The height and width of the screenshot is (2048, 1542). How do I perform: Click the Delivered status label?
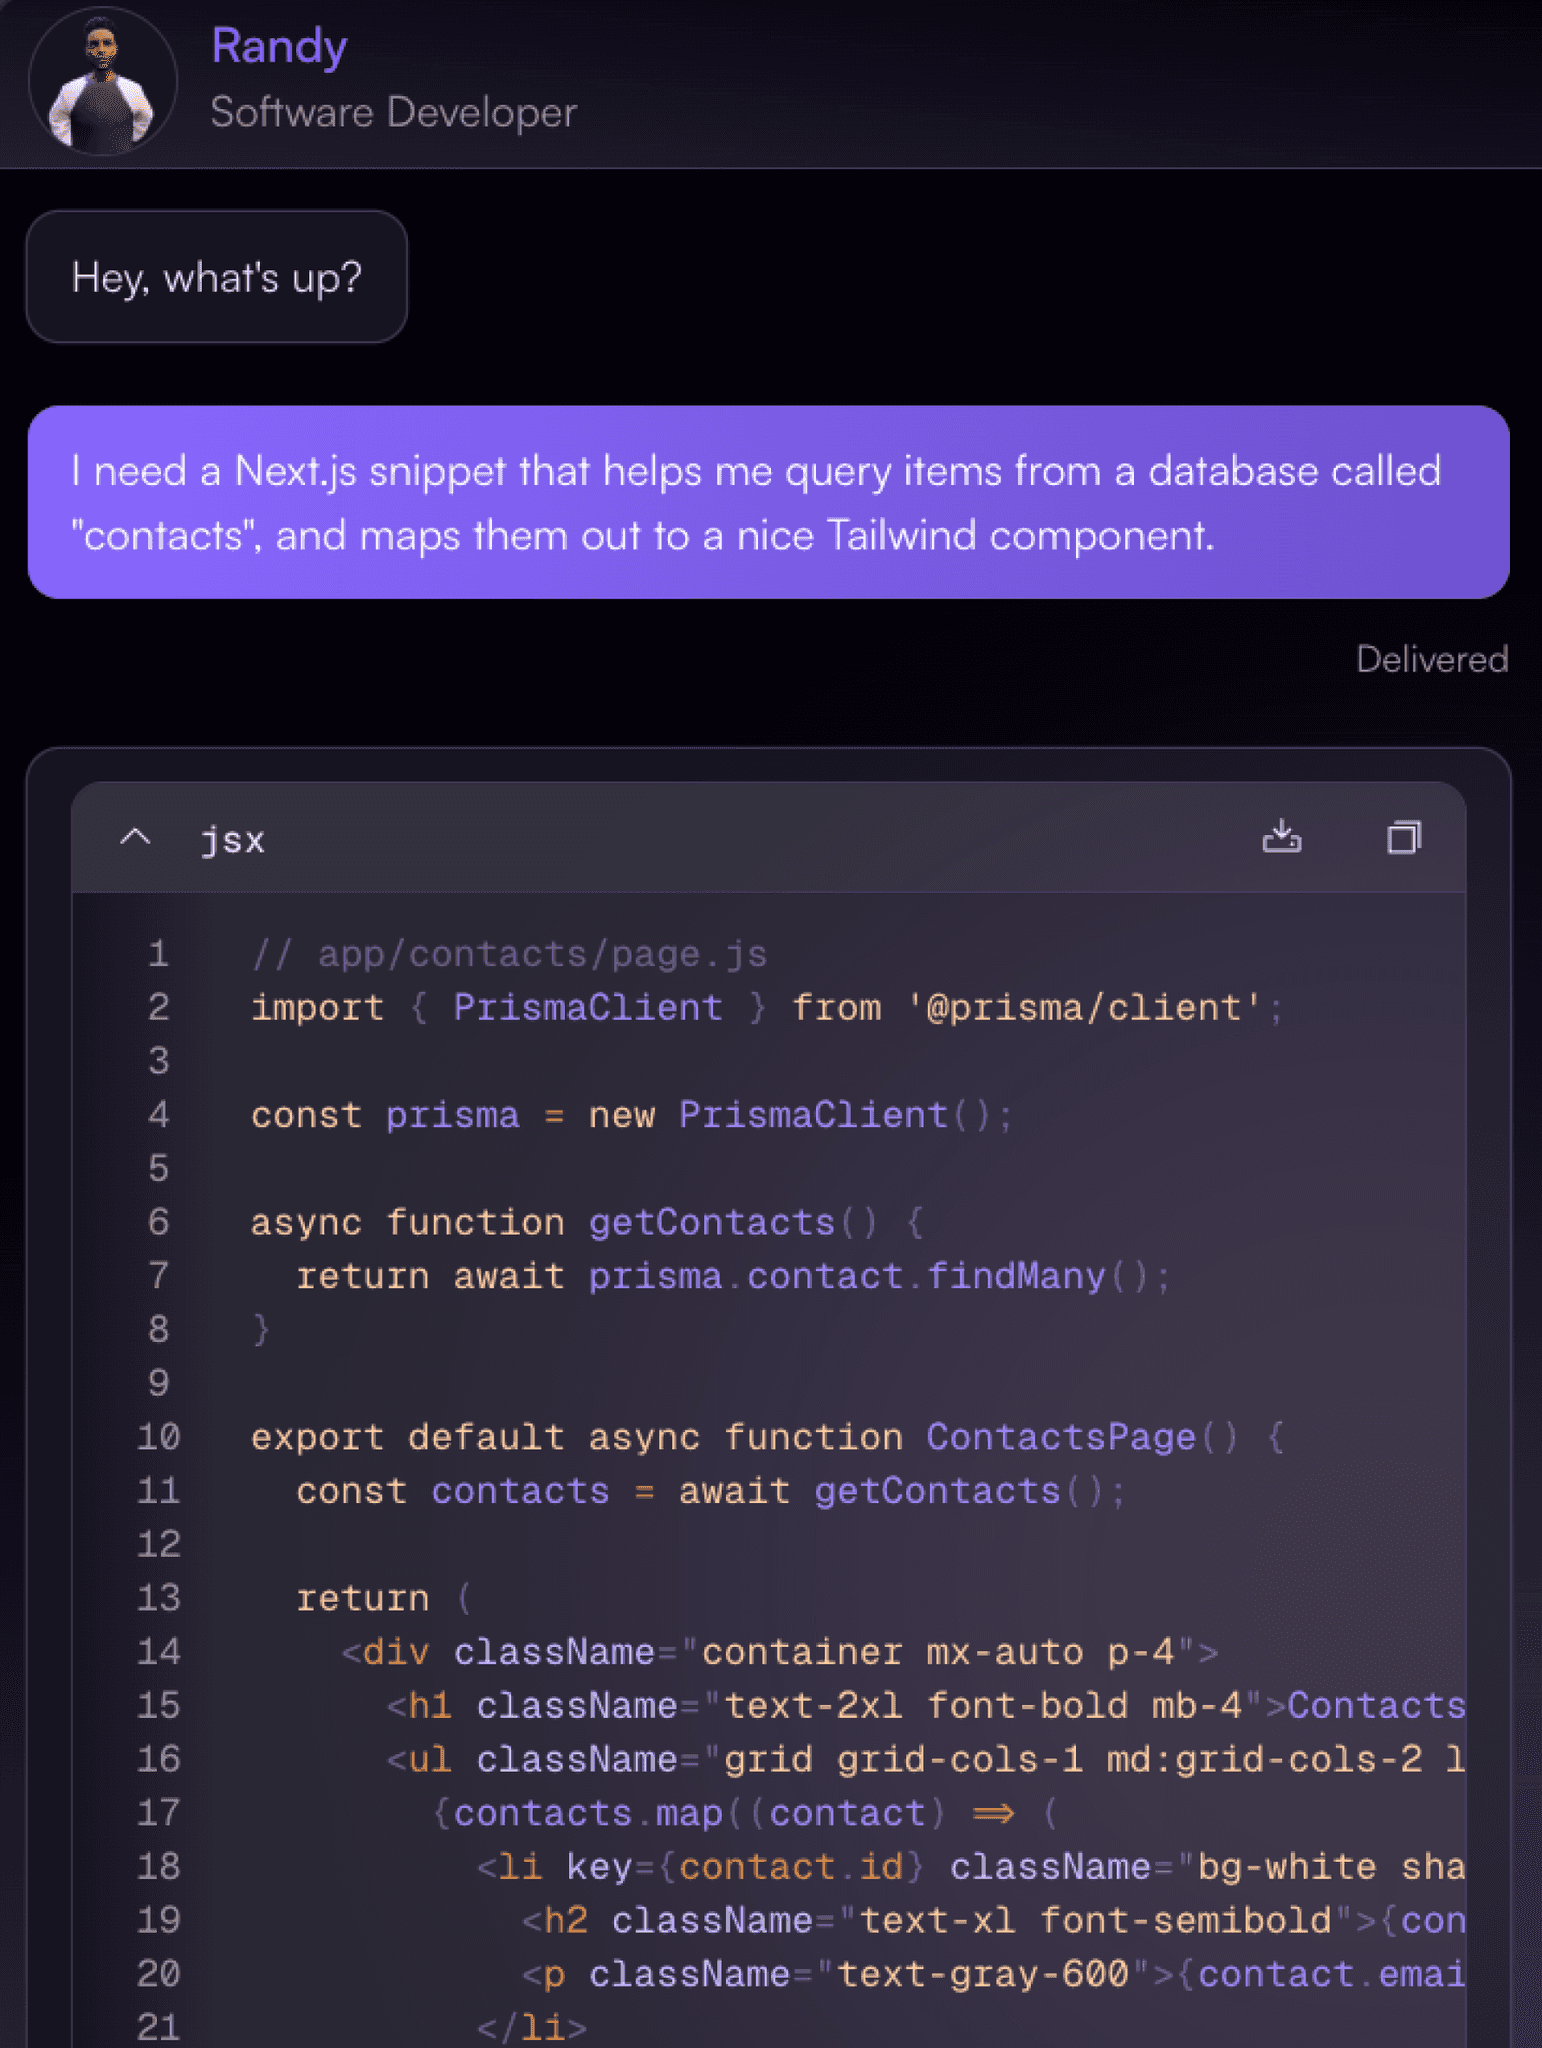pos(1431,659)
